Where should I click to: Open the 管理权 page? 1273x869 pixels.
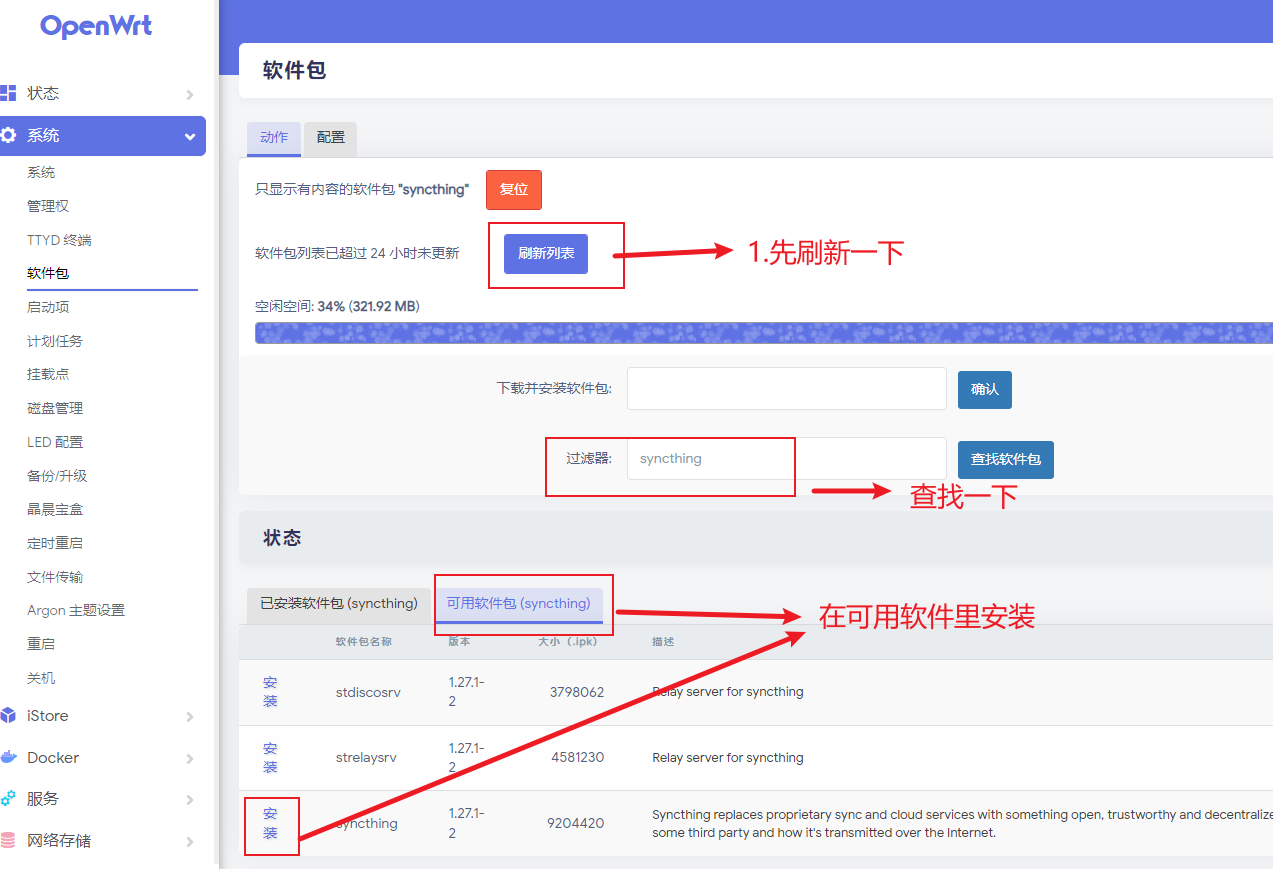(48, 206)
